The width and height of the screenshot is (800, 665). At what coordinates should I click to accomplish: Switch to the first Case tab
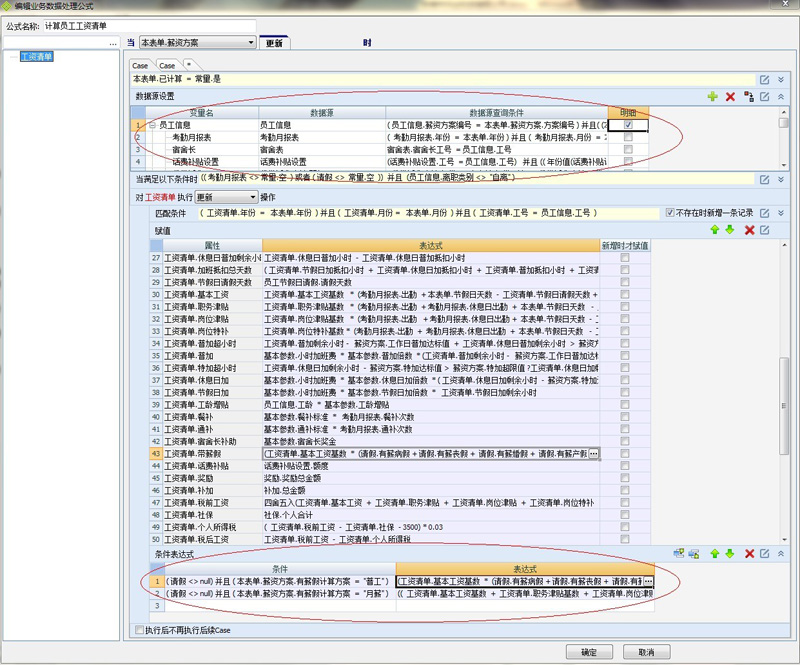(x=140, y=66)
